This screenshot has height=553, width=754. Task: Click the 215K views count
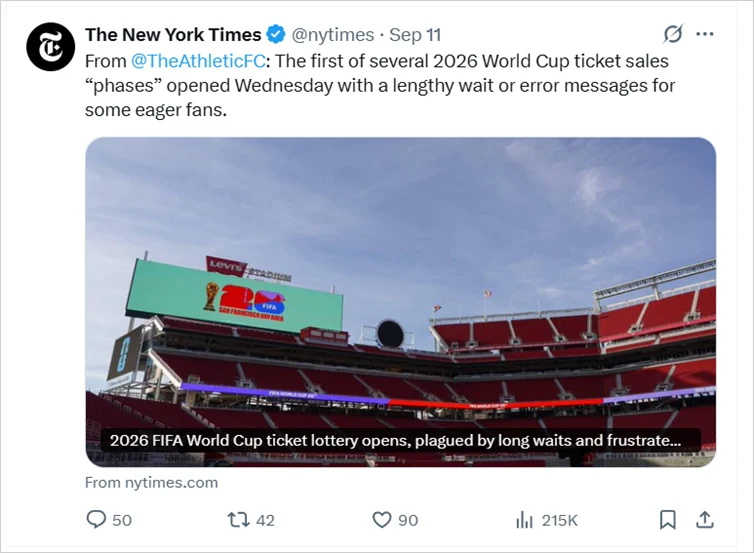click(x=560, y=520)
